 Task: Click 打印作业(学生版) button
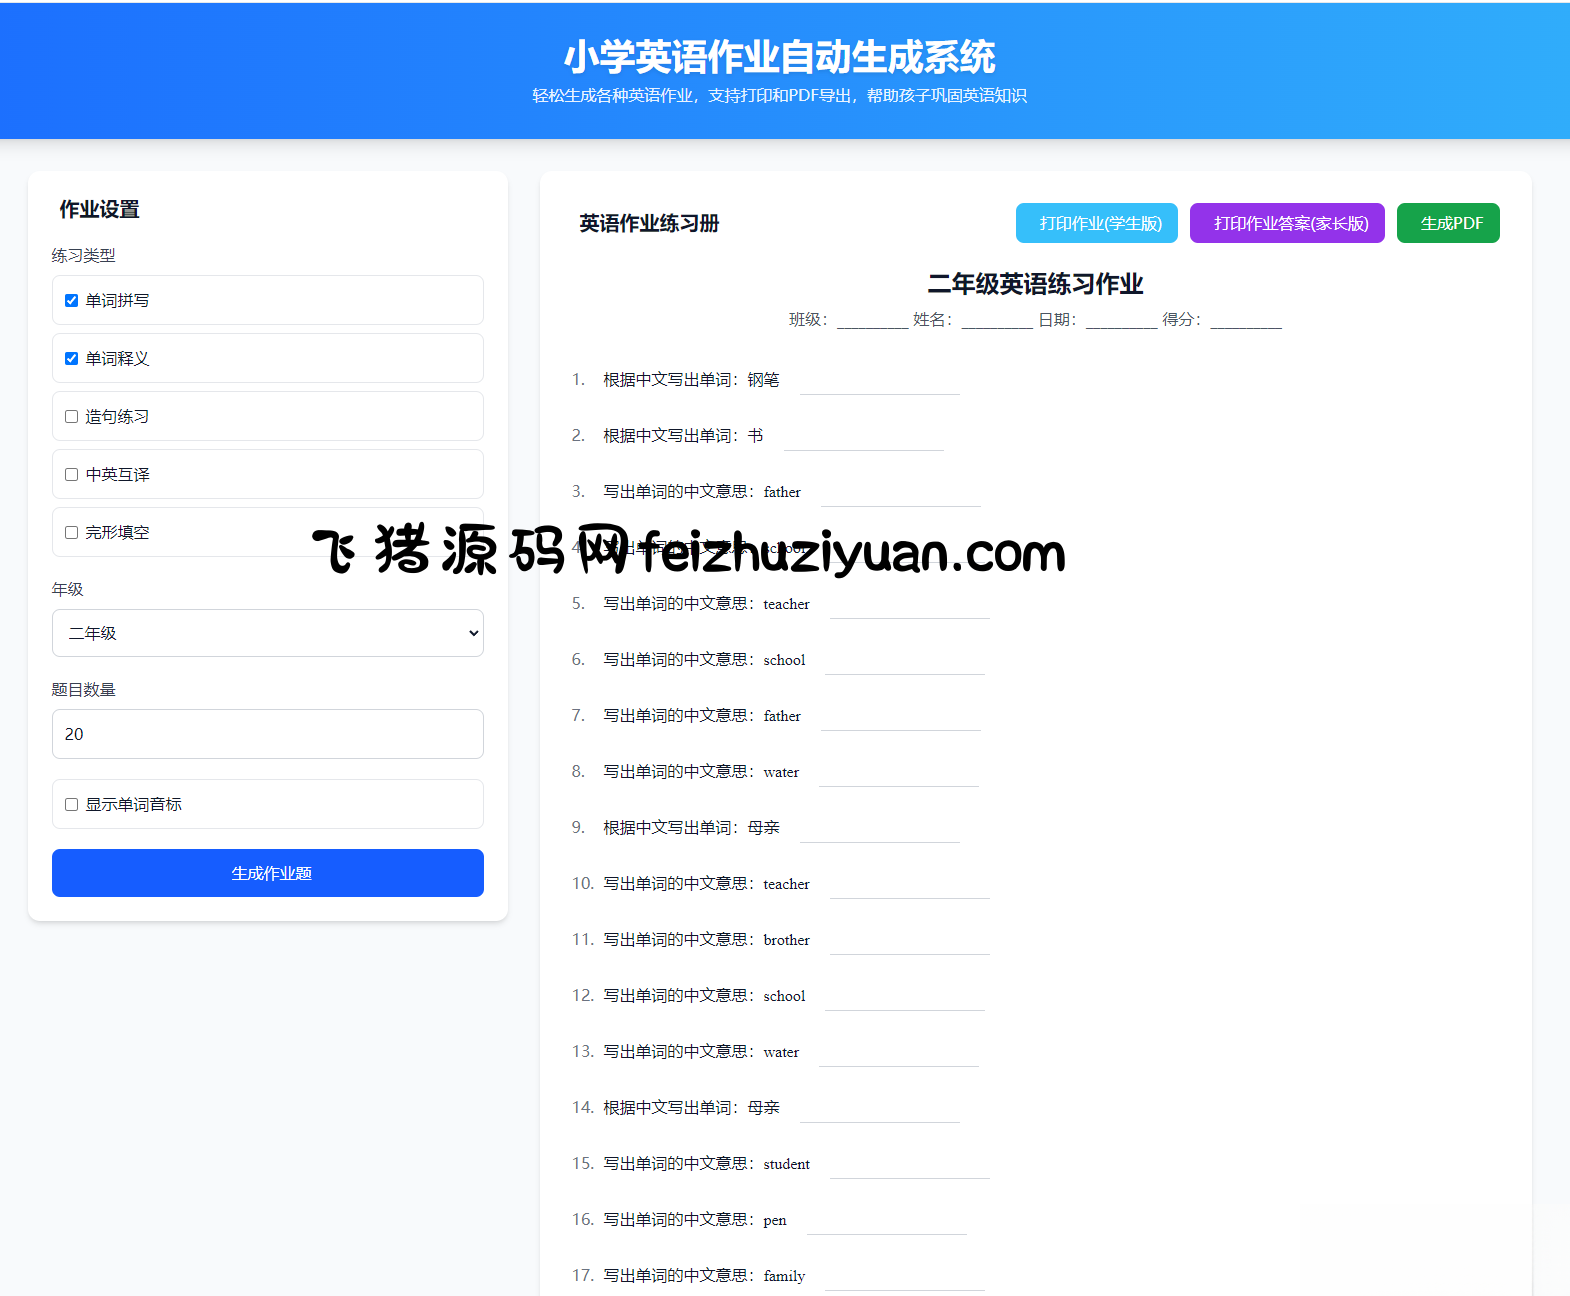point(1097,223)
